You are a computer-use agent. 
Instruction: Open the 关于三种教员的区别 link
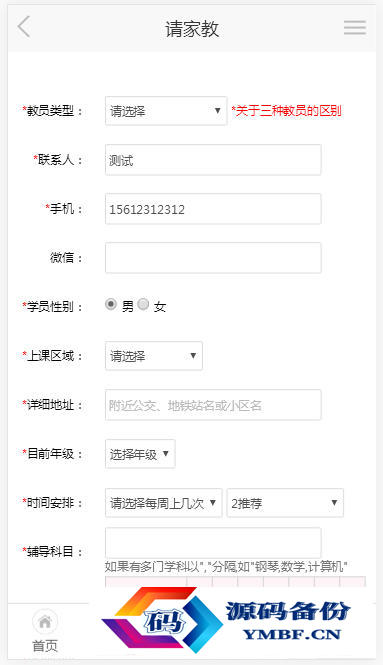(x=286, y=111)
